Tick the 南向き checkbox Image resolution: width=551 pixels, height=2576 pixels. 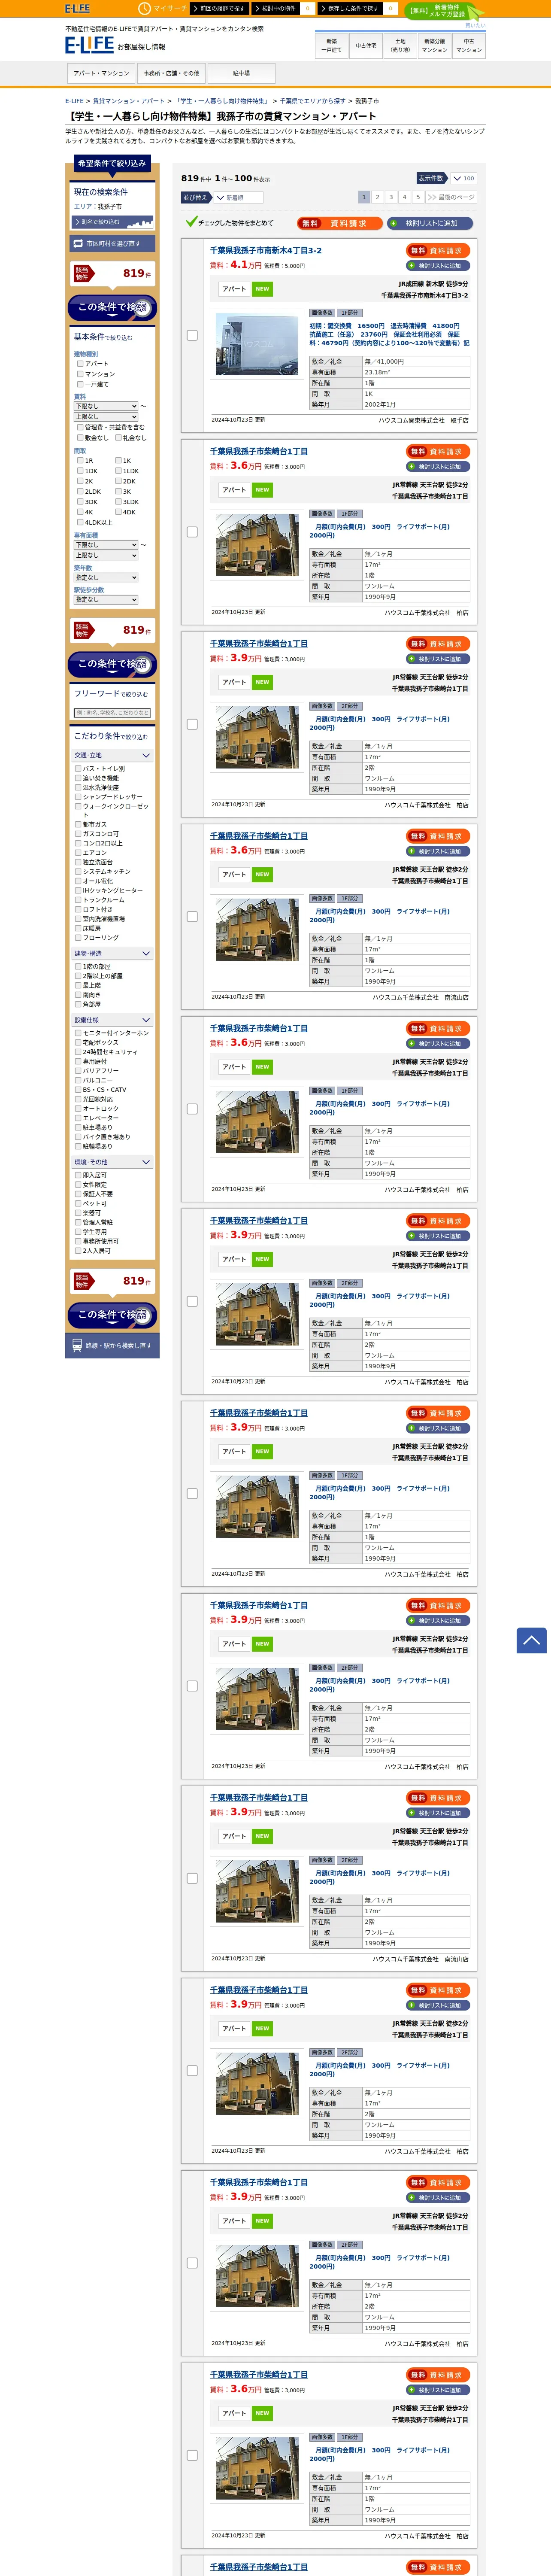point(78,995)
